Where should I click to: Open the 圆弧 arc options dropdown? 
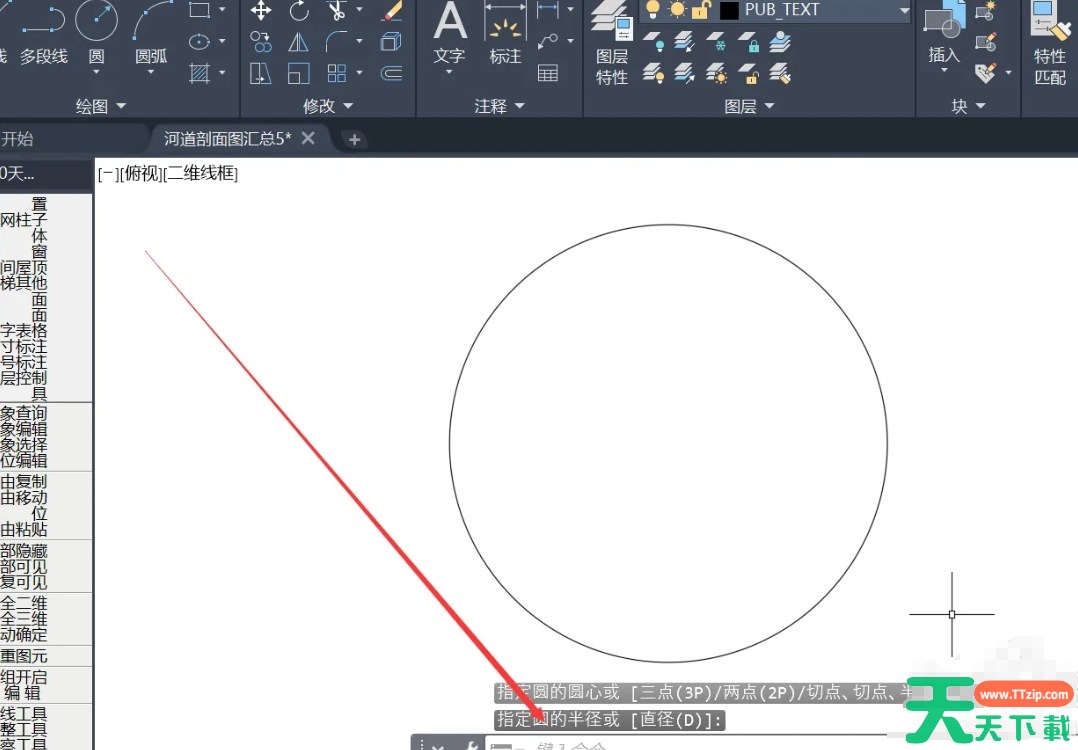pos(151,71)
